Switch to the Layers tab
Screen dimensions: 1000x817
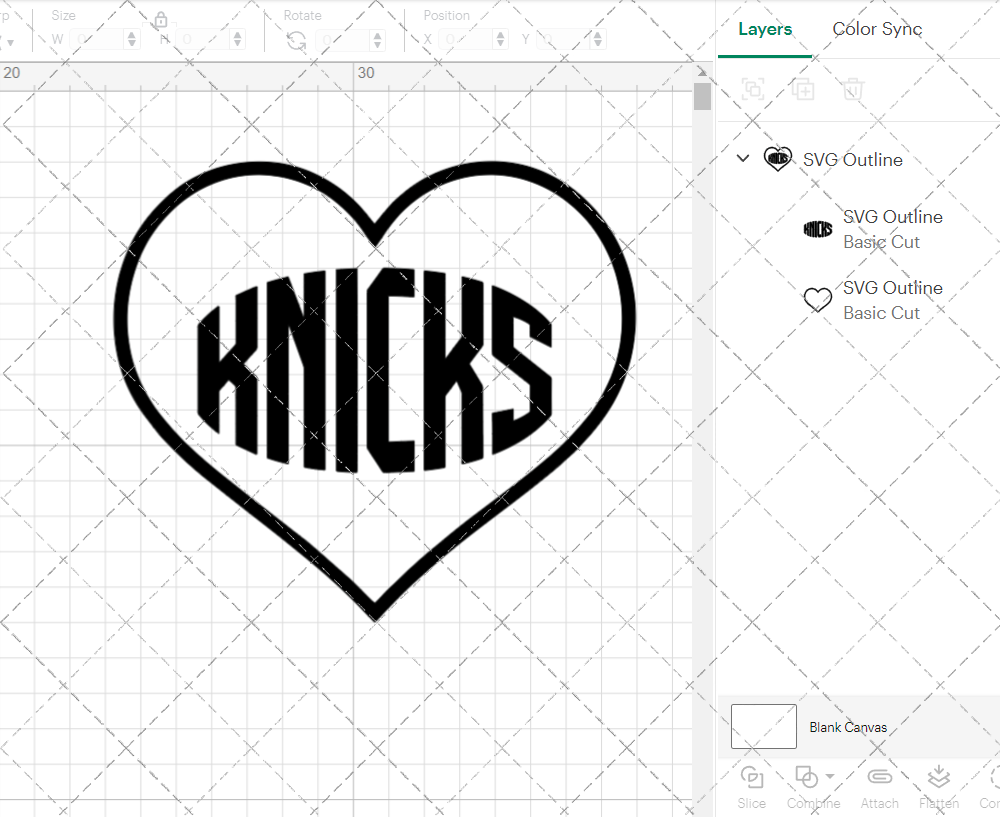click(765, 29)
